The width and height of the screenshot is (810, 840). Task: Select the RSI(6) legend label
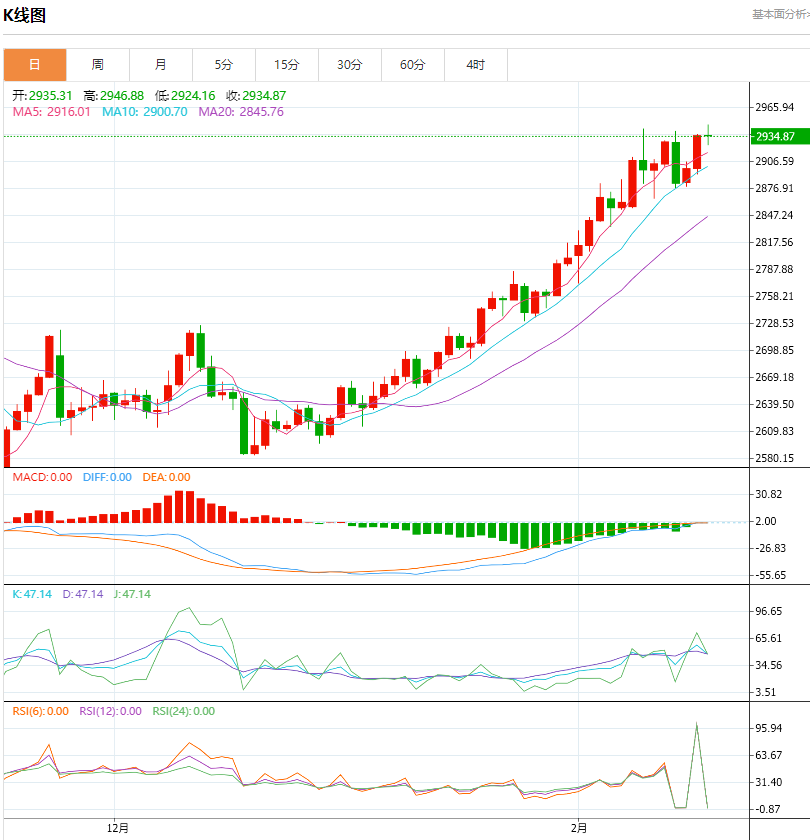(x=40, y=711)
